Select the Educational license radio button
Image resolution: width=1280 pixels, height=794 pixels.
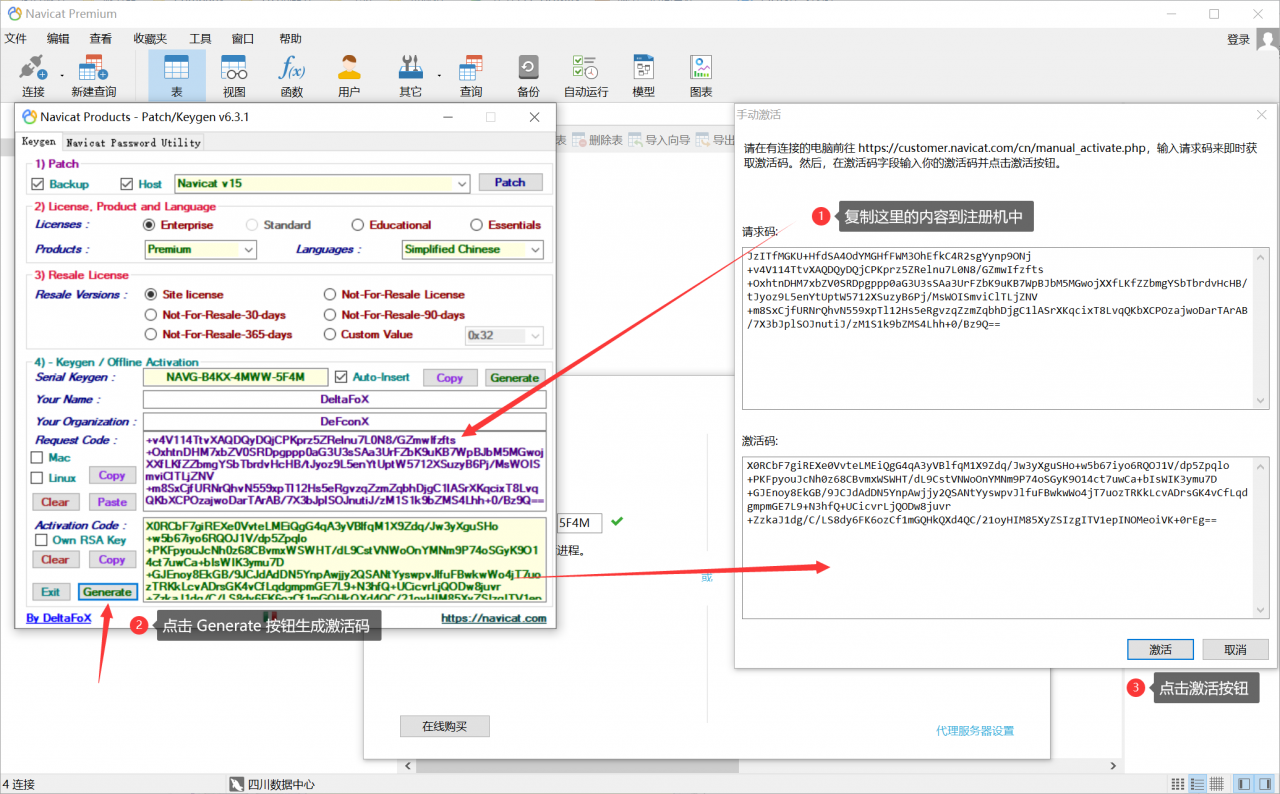(x=358, y=225)
